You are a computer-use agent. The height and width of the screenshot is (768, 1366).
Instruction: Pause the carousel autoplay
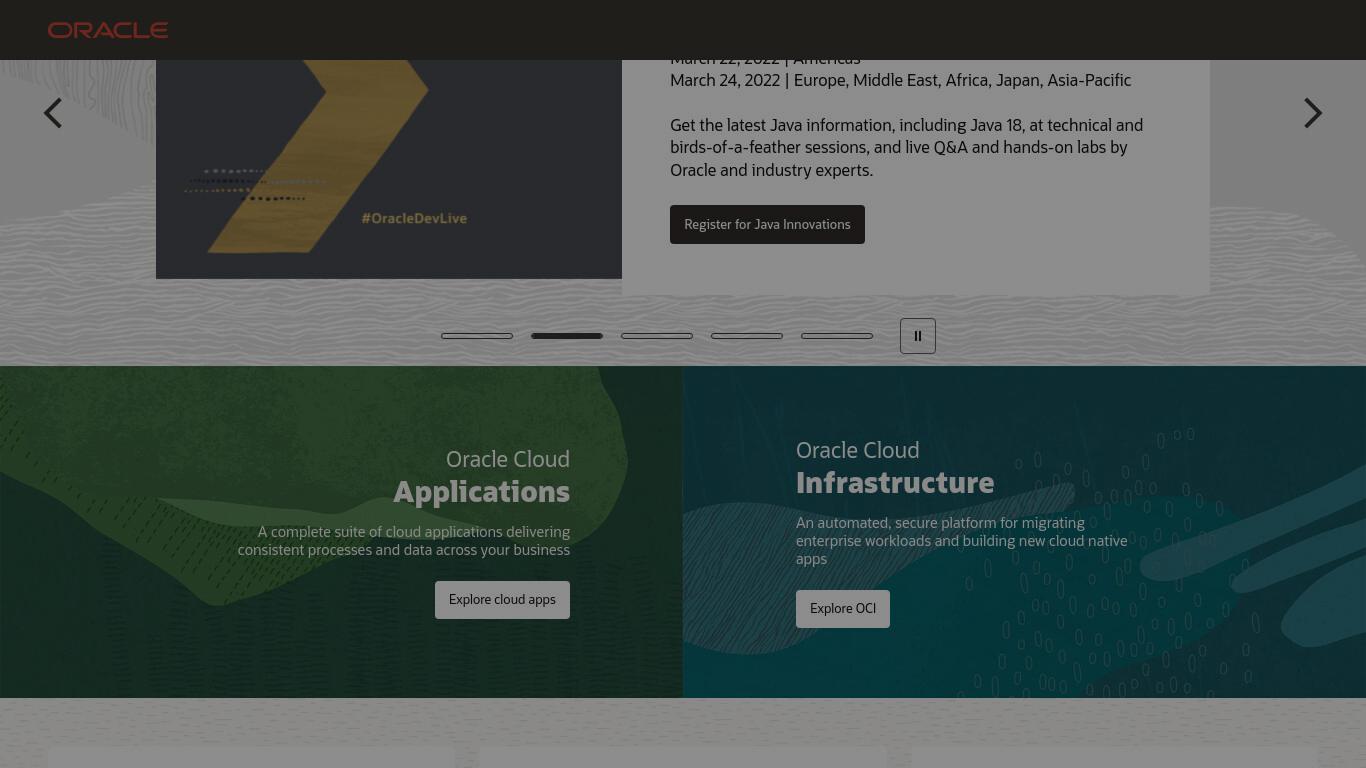pos(918,336)
